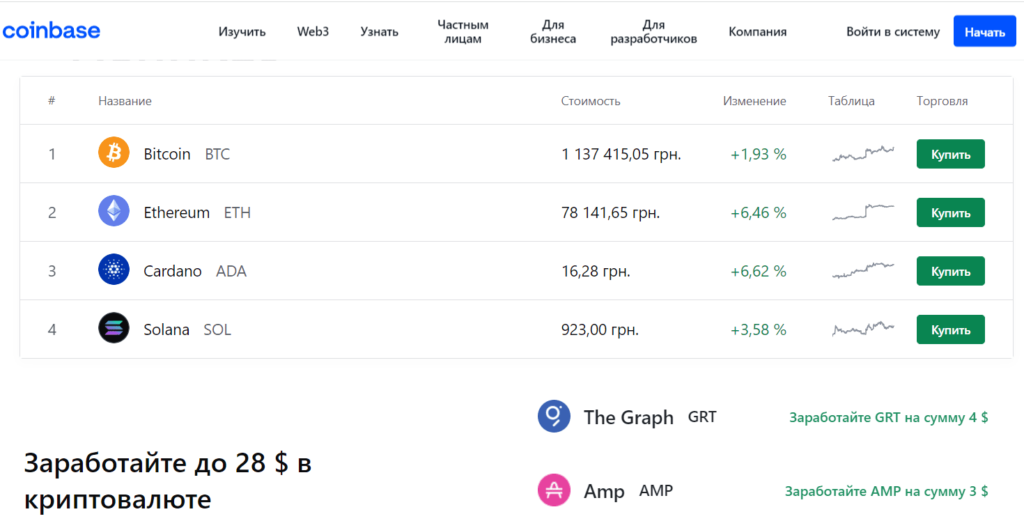Click the Bitcoin coin icon
This screenshot has width=1024, height=521.
point(114,153)
